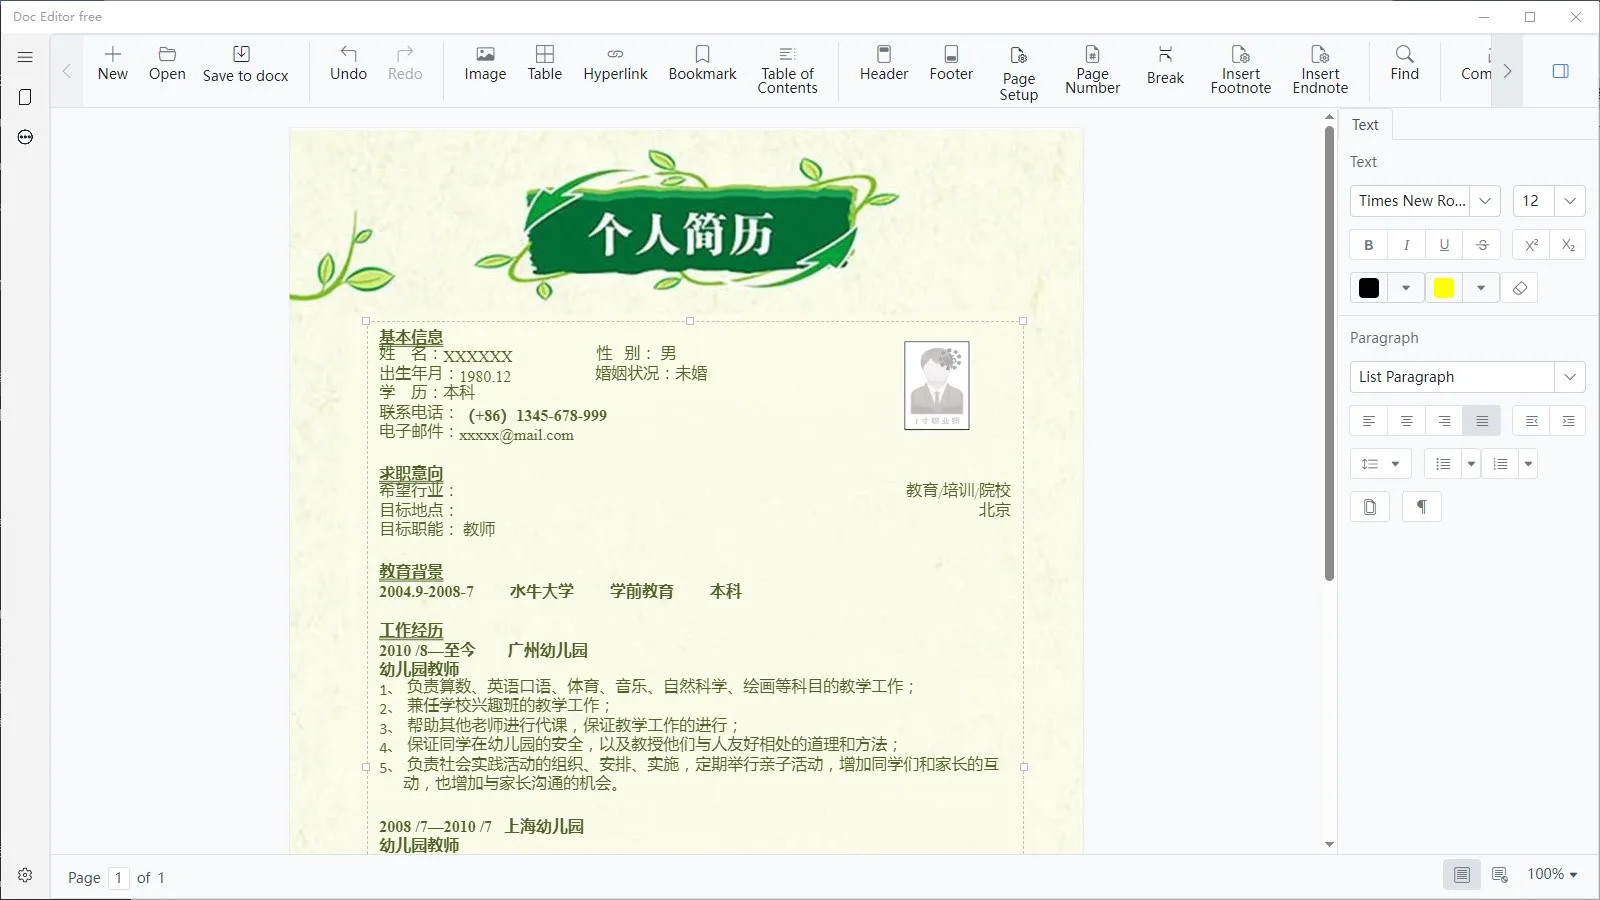Click the Redo toolbar button

[405, 64]
